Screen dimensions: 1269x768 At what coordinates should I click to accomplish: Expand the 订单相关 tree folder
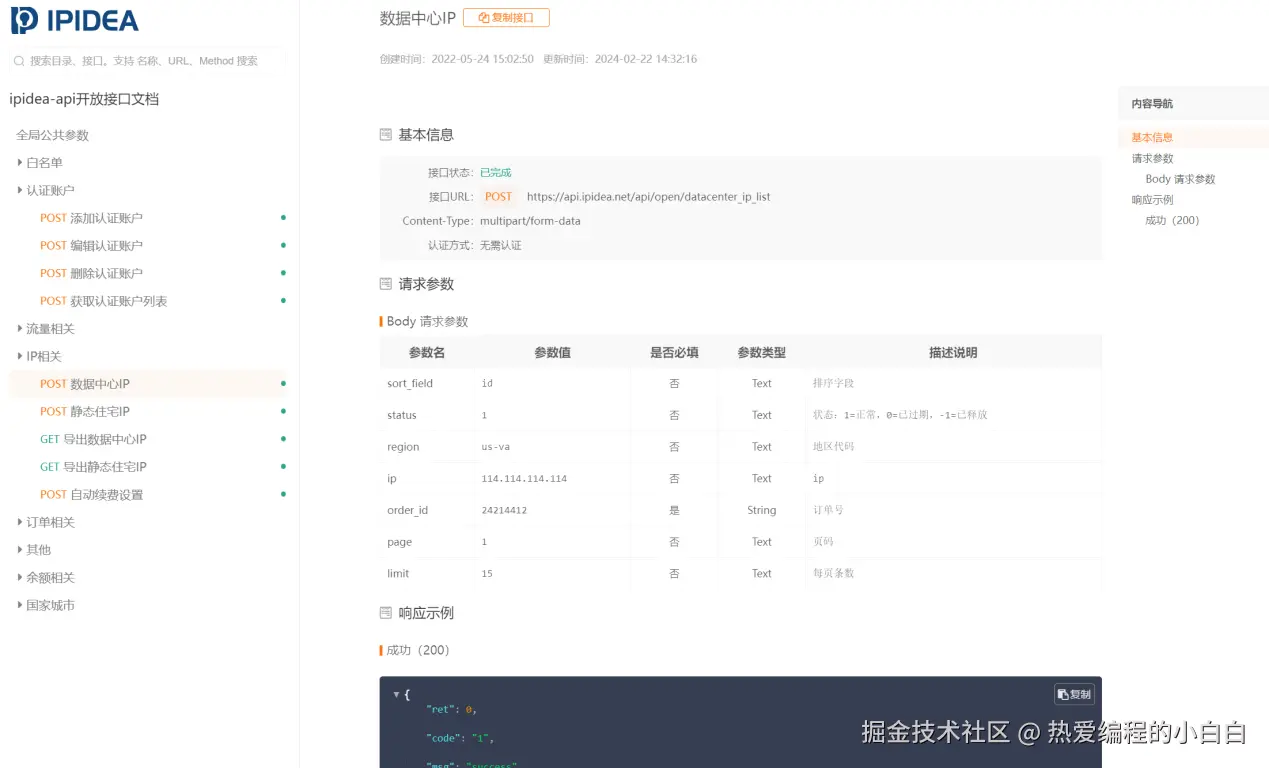[x=20, y=522]
